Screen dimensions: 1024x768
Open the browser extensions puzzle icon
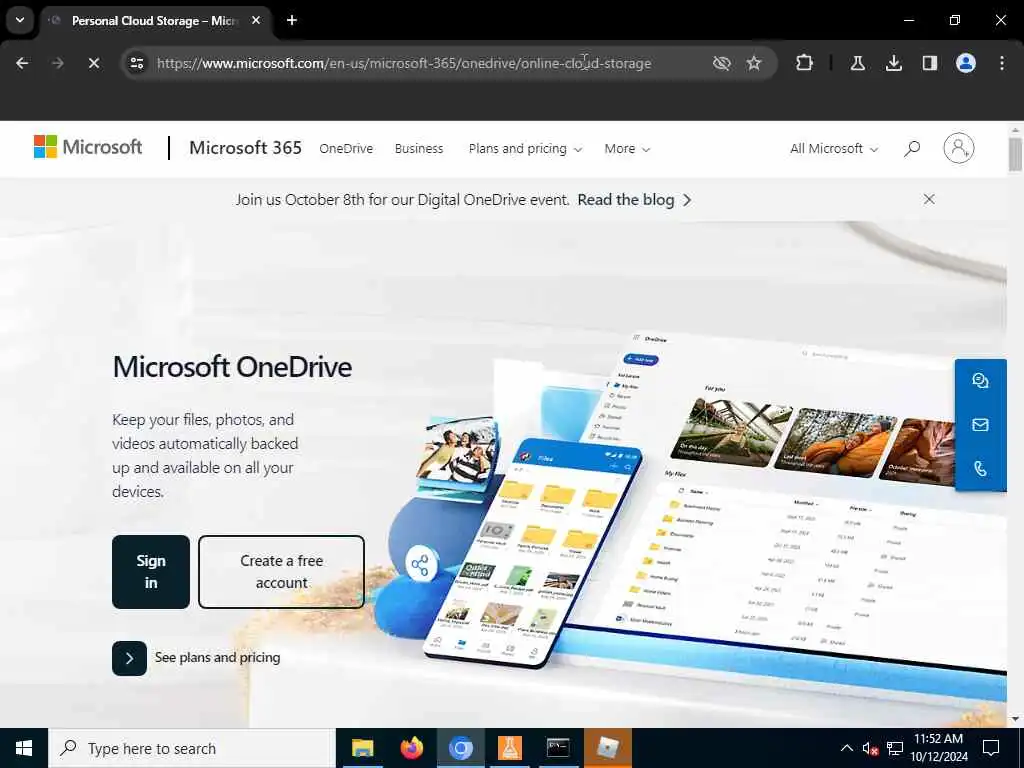click(x=805, y=63)
